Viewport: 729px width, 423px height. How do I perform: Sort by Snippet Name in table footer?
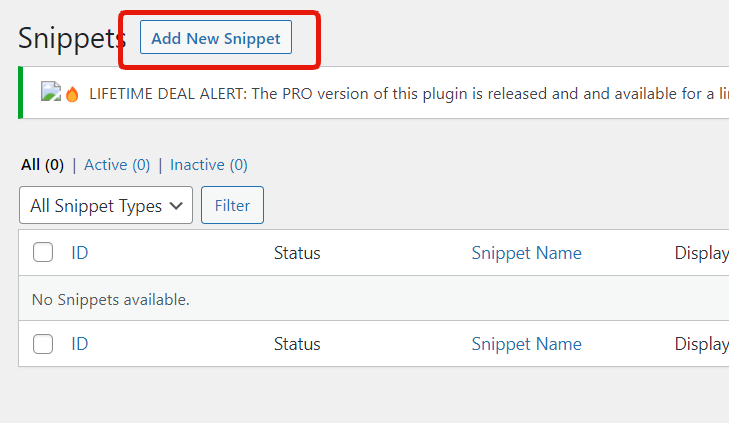point(526,344)
